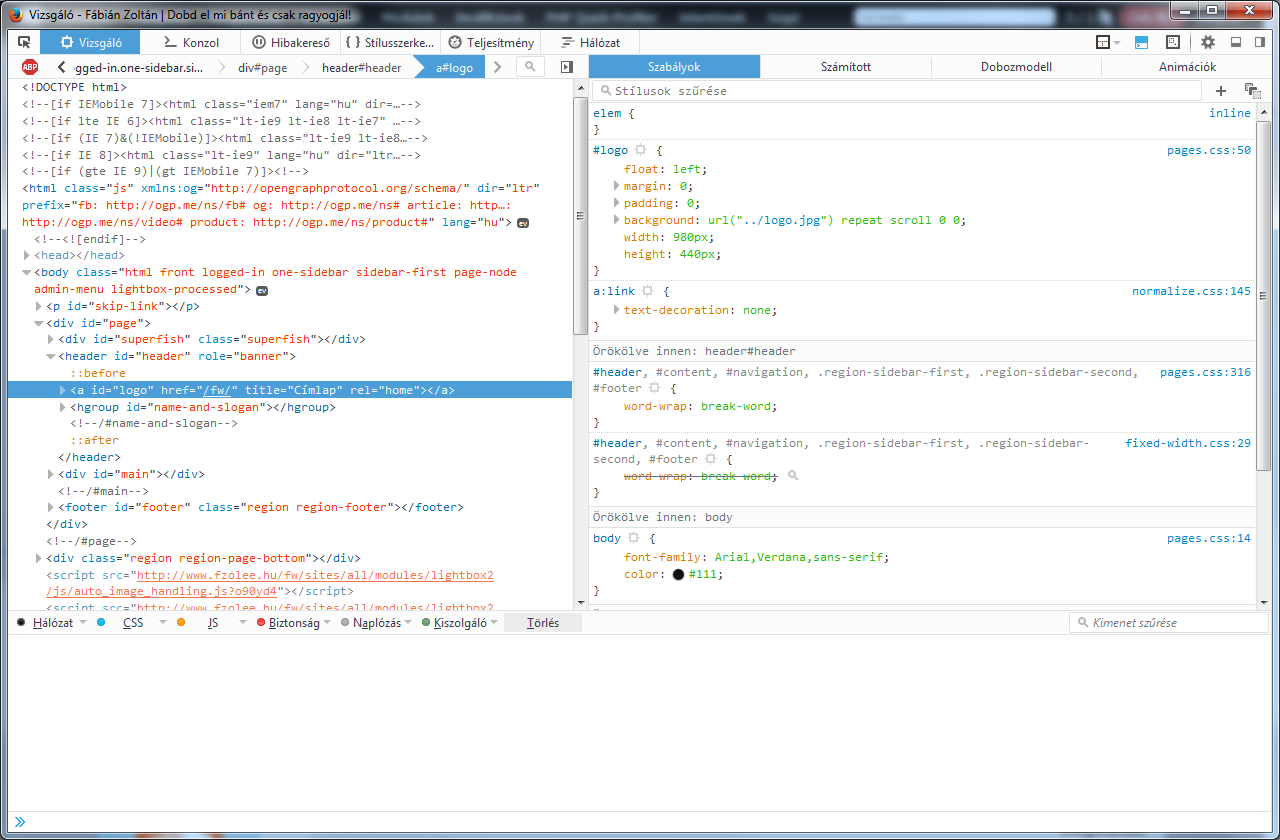Viewport: 1280px width, 840px height.
Task: Open the normalize.css:145 source link
Action: pos(1191,291)
